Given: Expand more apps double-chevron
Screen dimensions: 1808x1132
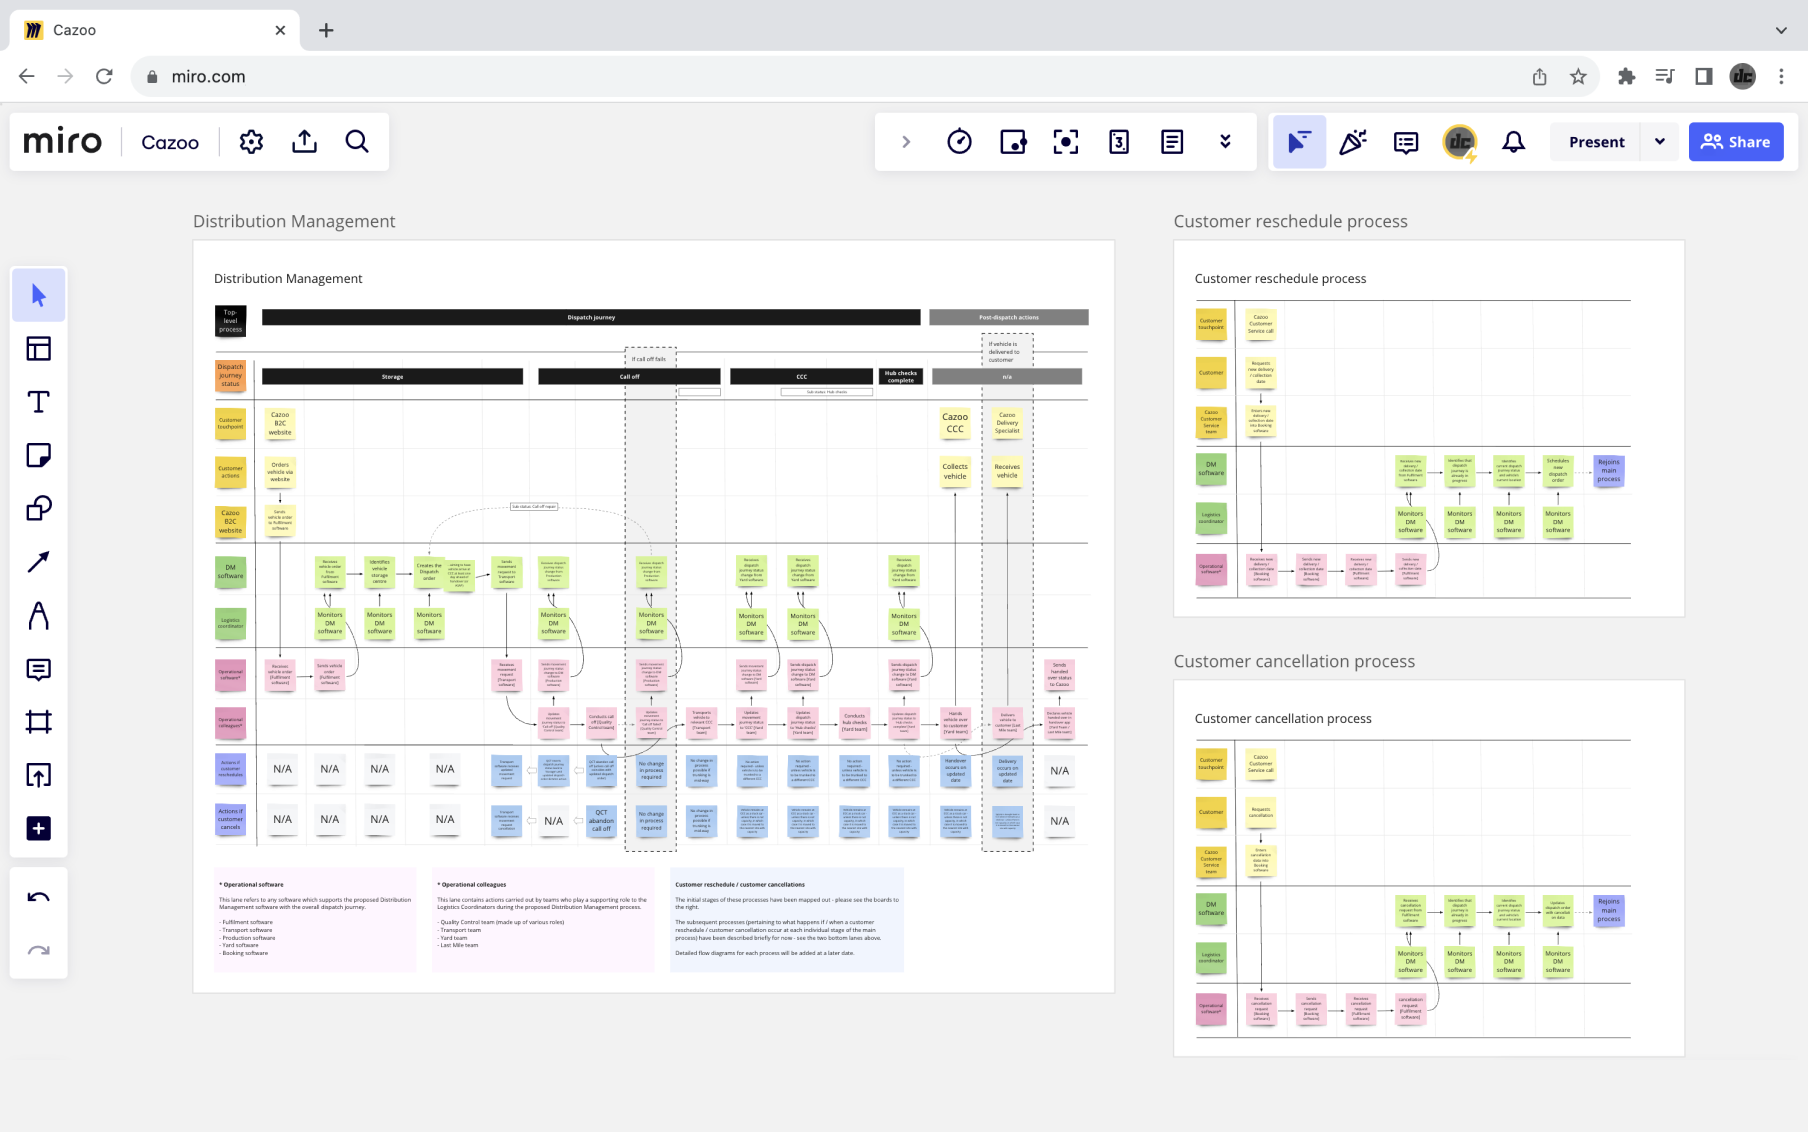Looking at the screenshot, I should (x=1225, y=142).
